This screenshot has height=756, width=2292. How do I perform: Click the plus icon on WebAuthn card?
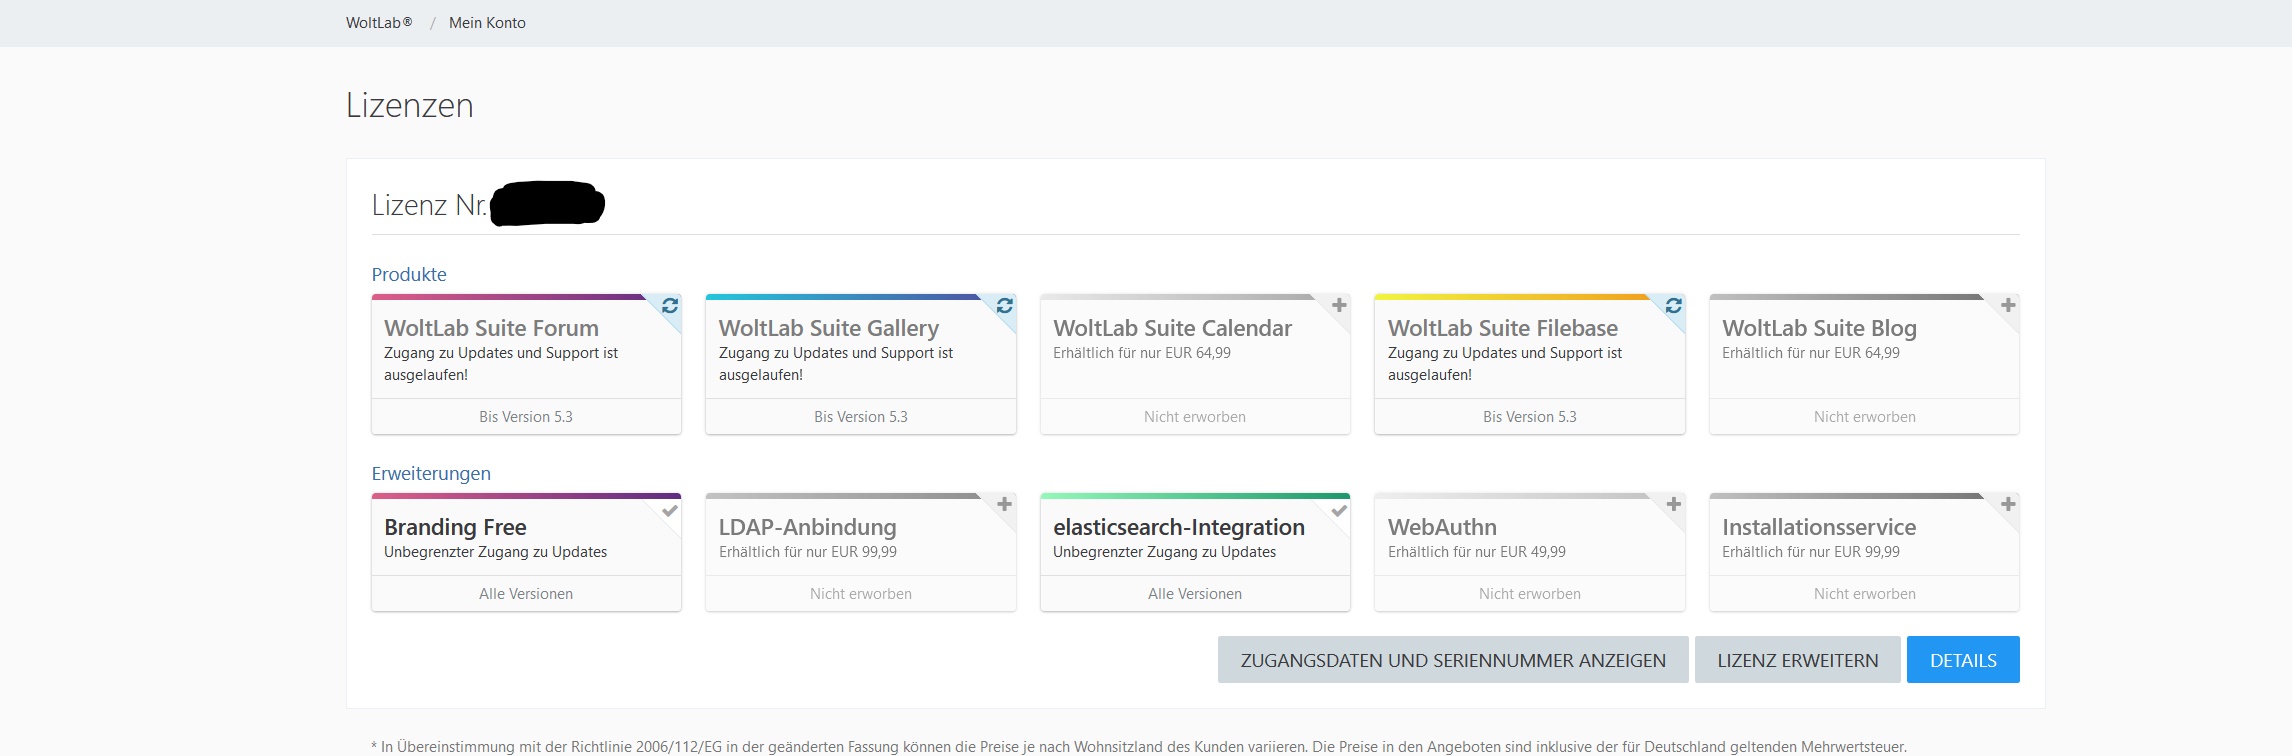(x=1673, y=504)
